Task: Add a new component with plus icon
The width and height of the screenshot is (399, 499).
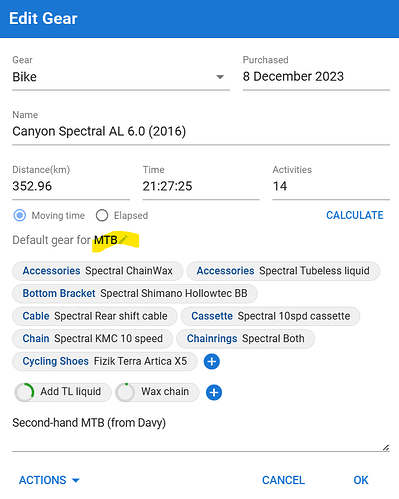Action: point(212,362)
